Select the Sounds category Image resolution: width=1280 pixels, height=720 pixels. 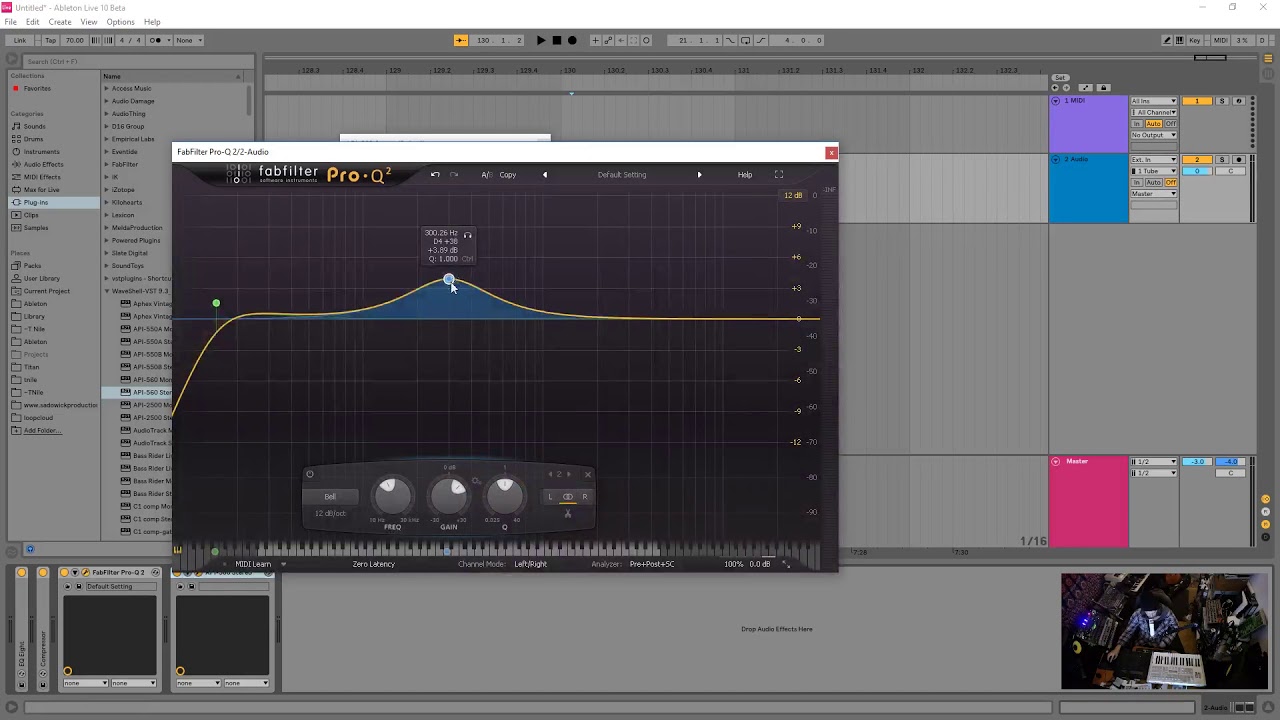coord(34,126)
